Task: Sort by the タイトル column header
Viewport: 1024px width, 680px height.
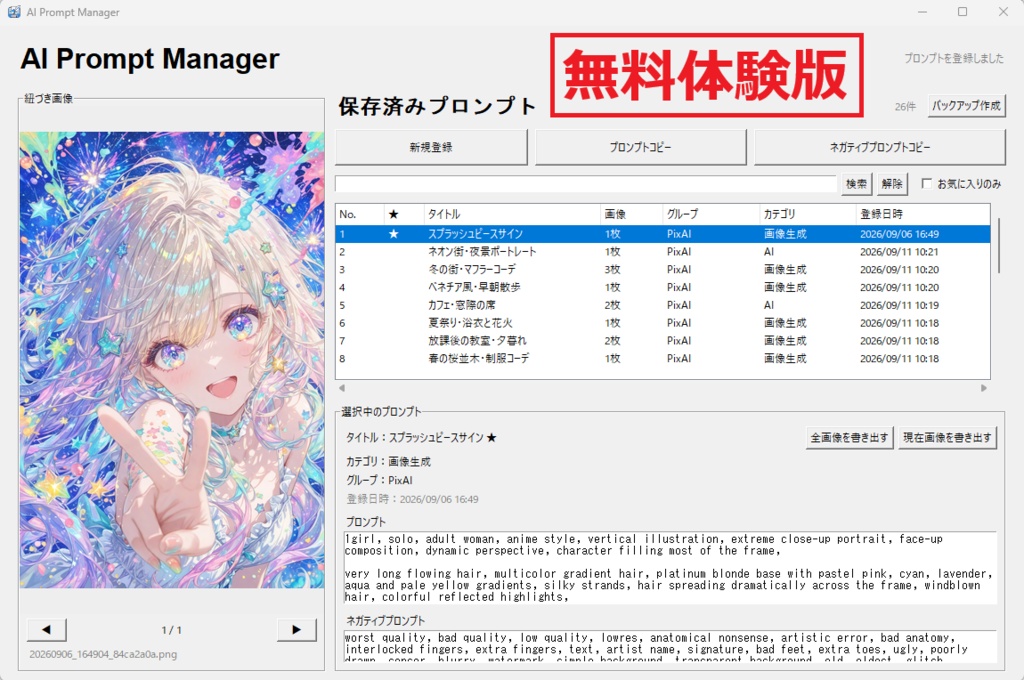Action: 512,214
